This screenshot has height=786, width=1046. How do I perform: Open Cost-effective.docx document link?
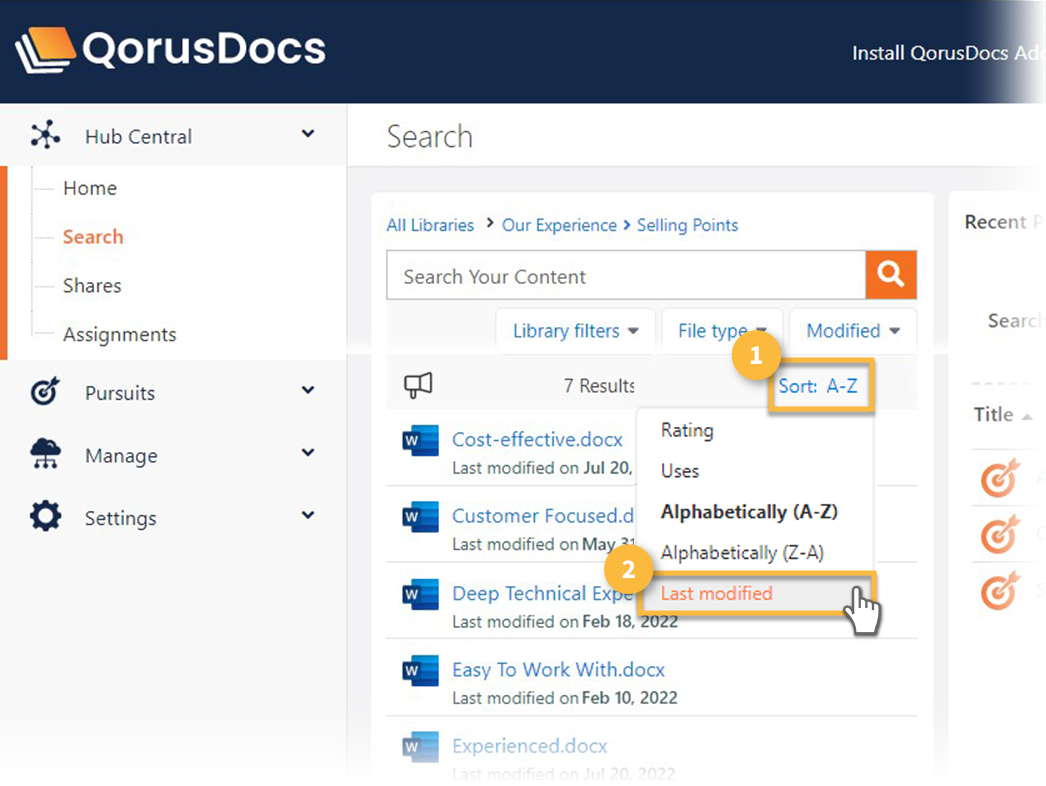(x=537, y=439)
